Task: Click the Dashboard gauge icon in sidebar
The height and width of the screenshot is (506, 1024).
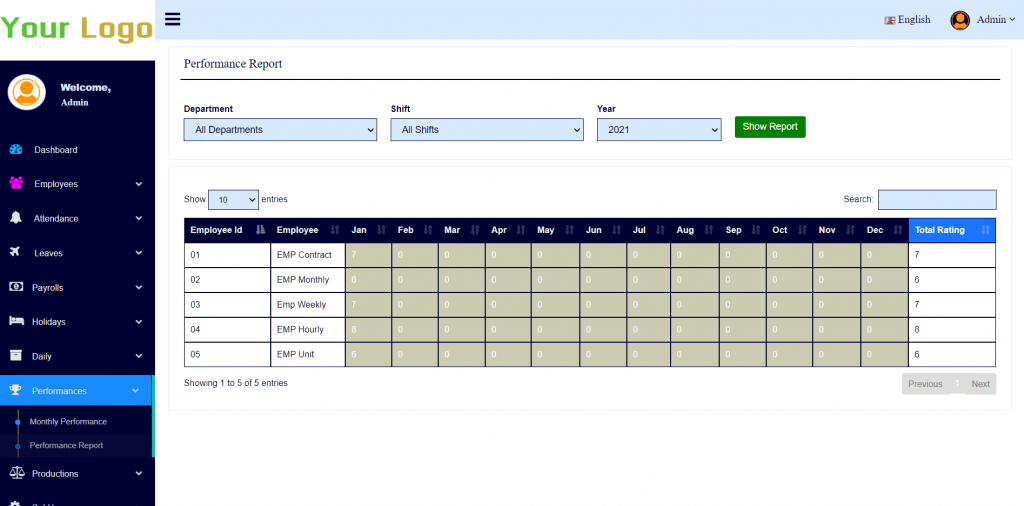Action: 16,150
